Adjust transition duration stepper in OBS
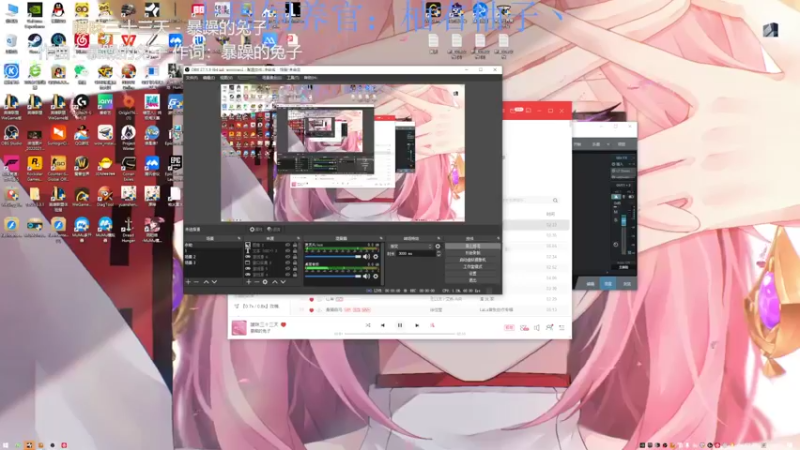The width and height of the screenshot is (800, 450). click(x=438, y=254)
